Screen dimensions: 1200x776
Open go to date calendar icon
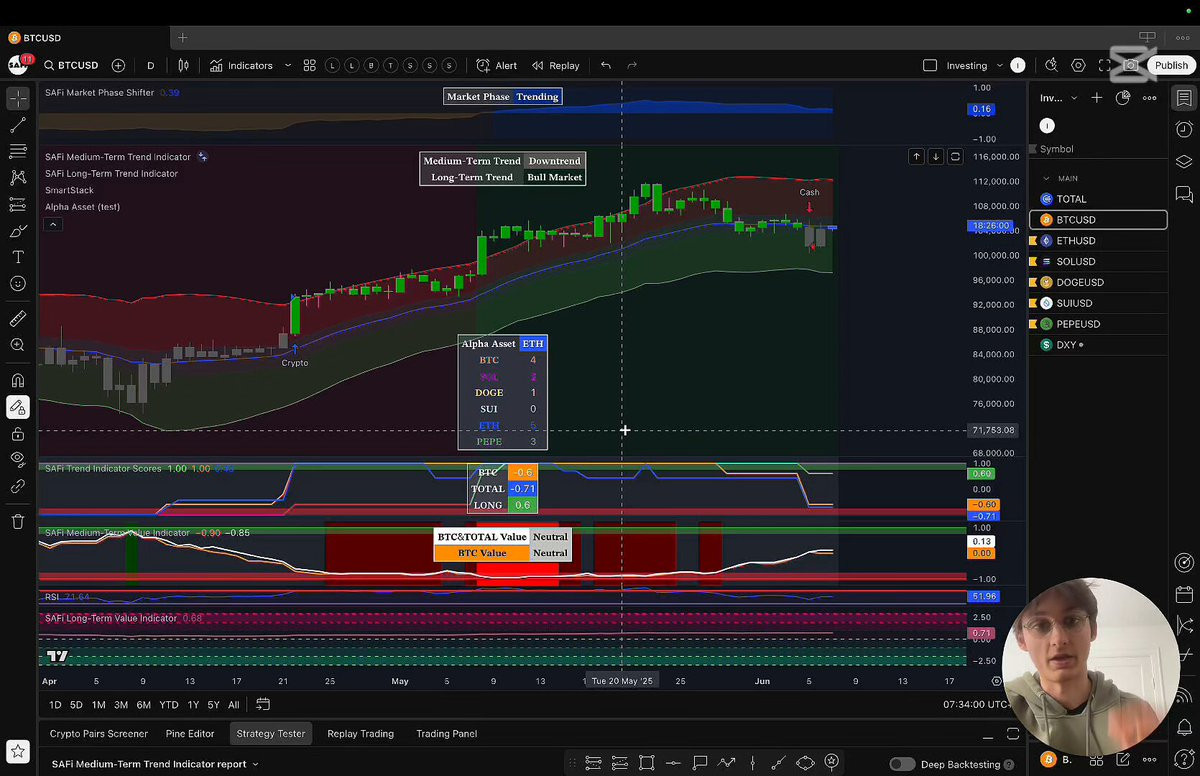pos(263,705)
